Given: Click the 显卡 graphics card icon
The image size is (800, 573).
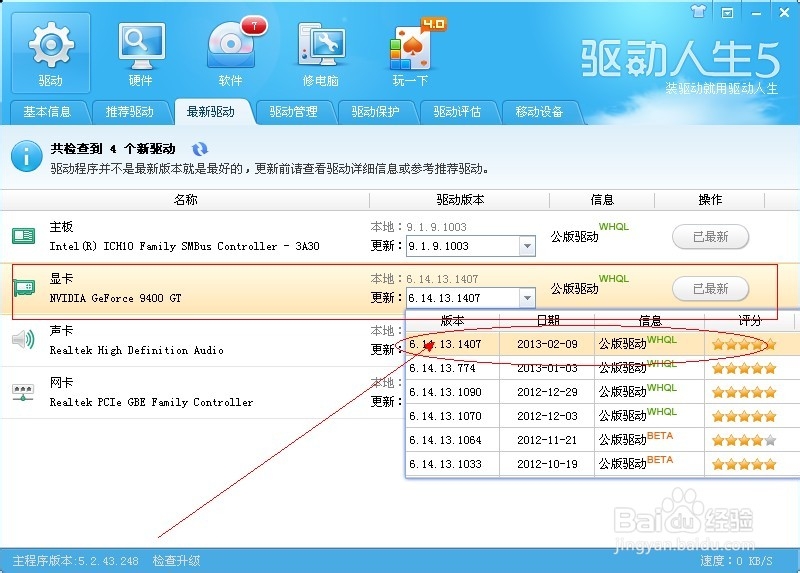Looking at the screenshot, I should pyautogui.click(x=23, y=288).
